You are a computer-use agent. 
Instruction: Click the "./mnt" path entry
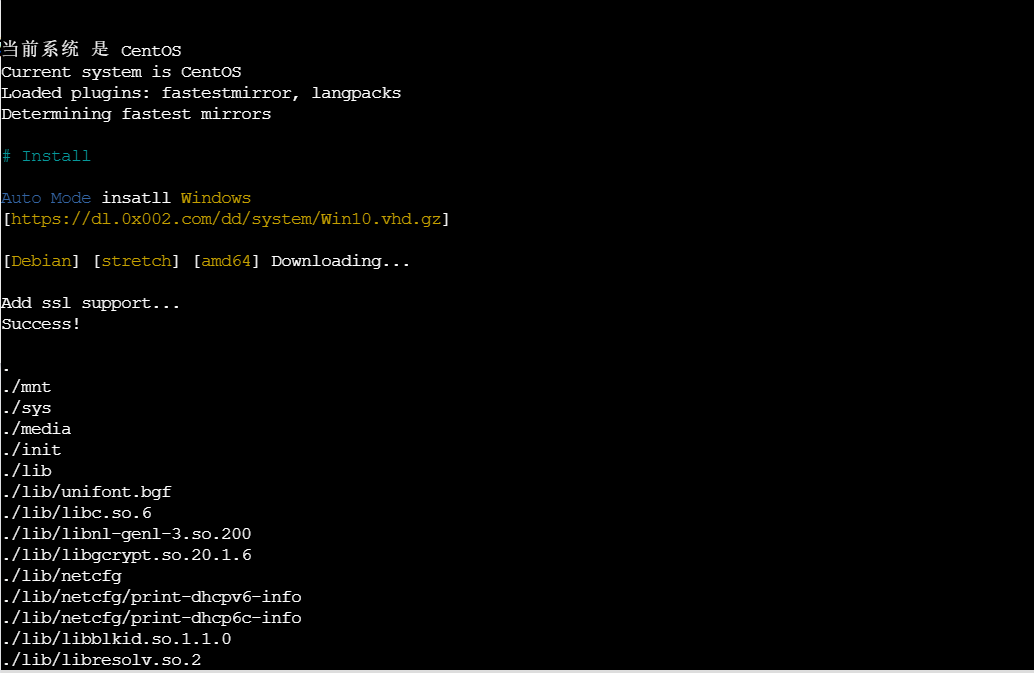[27, 387]
